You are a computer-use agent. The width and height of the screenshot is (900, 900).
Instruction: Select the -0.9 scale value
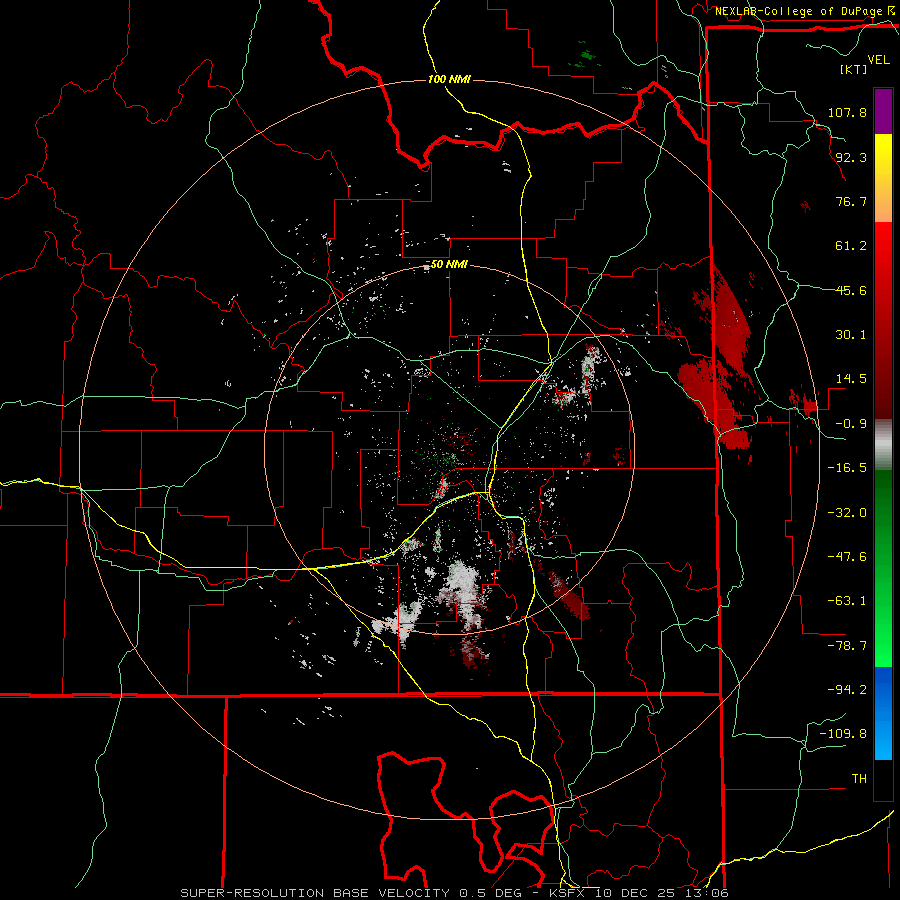(851, 424)
